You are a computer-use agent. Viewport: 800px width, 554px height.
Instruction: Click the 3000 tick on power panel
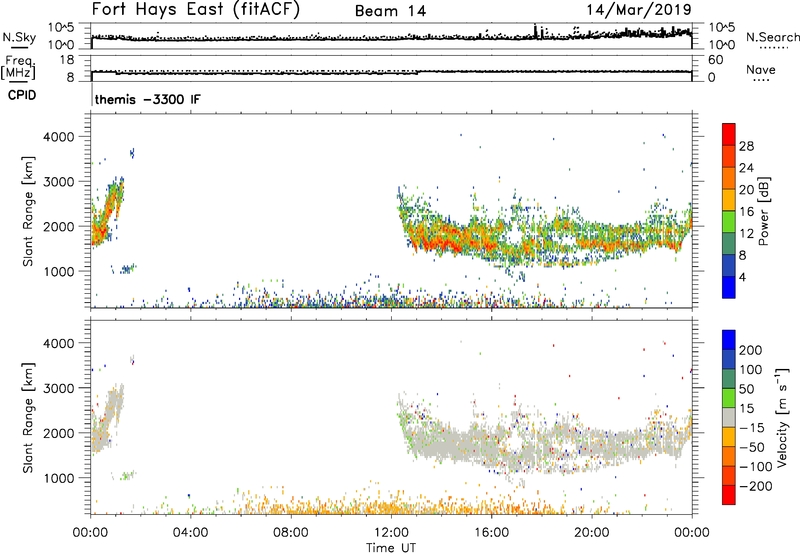[x=58, y=182]
